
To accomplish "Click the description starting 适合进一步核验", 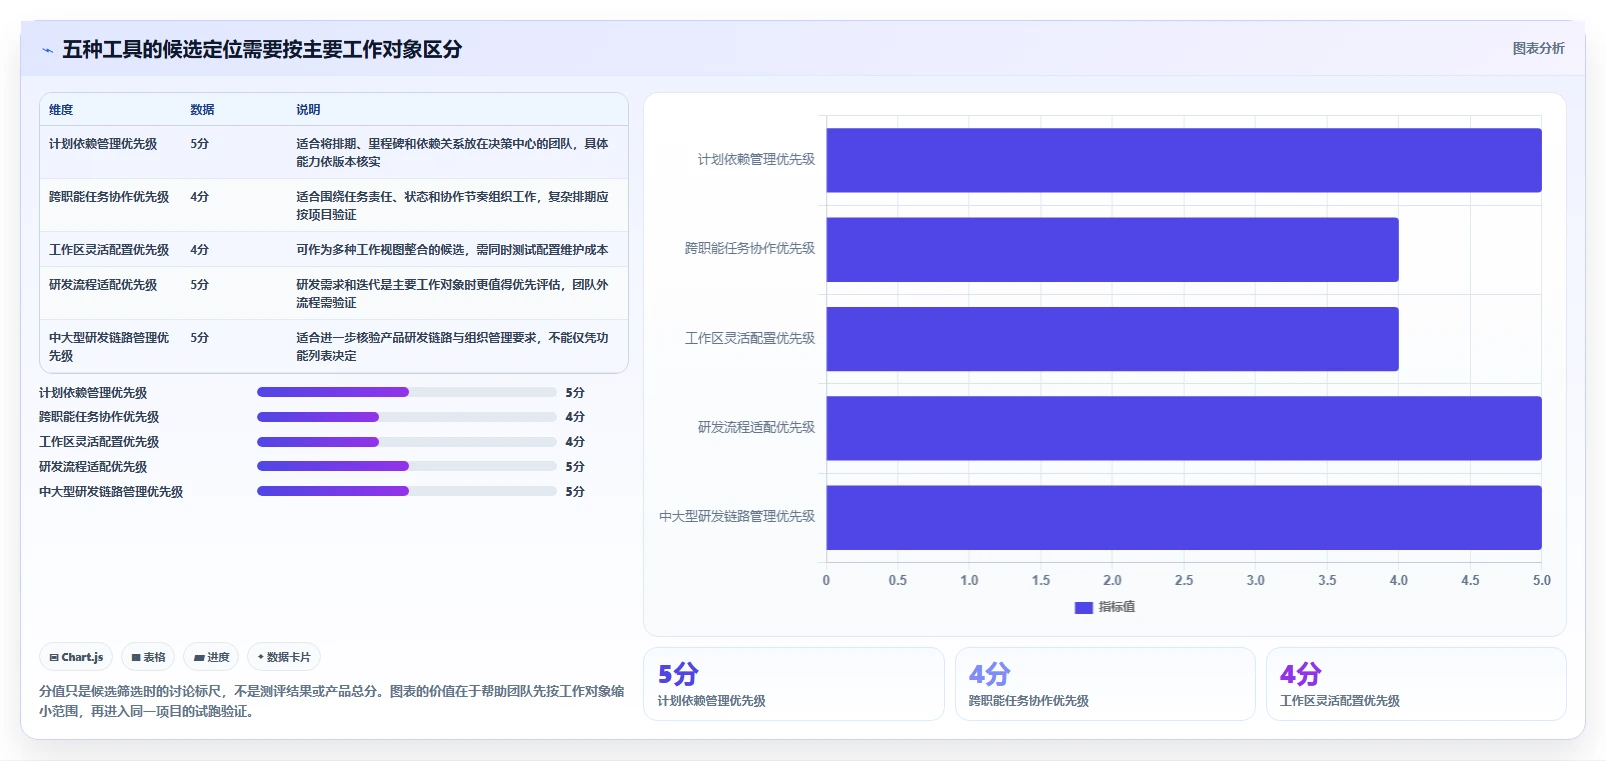I will [452, 347].
